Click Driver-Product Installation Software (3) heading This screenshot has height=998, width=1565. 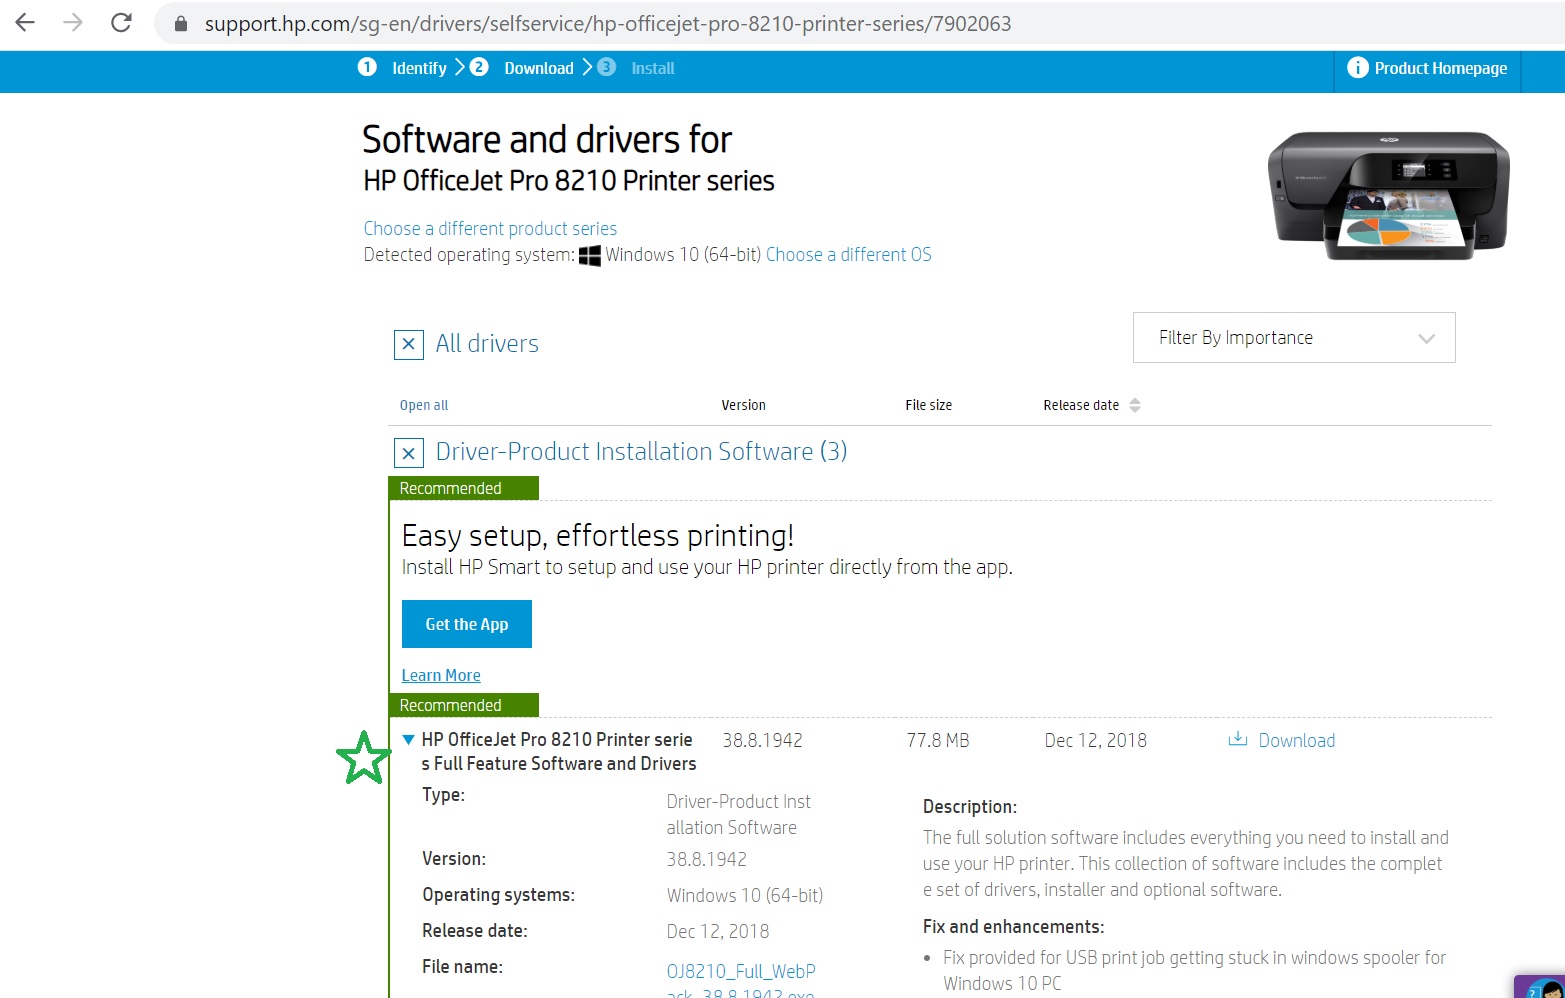click(x=641, y=451)
